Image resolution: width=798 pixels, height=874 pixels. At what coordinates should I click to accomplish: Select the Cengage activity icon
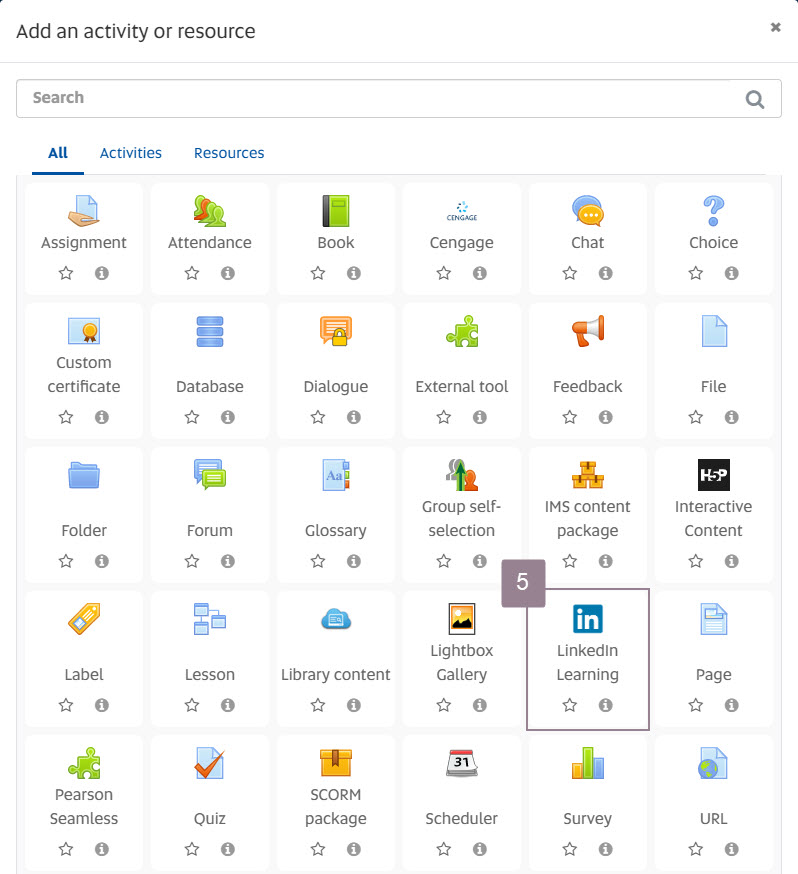click(461, 211)
